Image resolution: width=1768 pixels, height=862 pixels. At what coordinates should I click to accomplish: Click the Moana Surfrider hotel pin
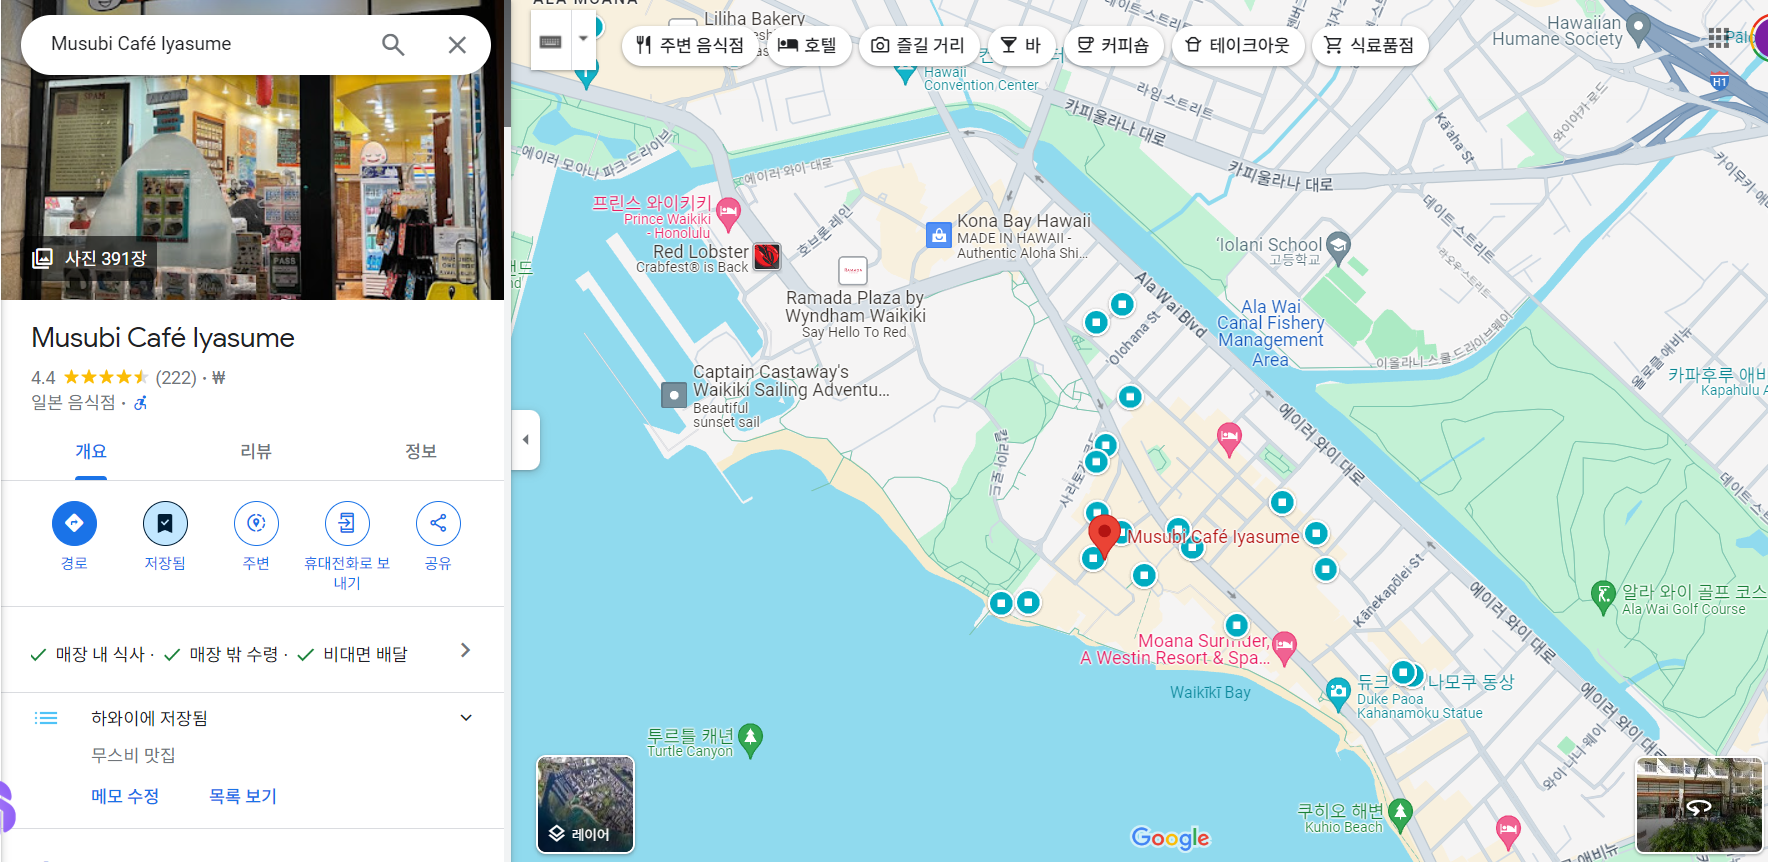1284,646
